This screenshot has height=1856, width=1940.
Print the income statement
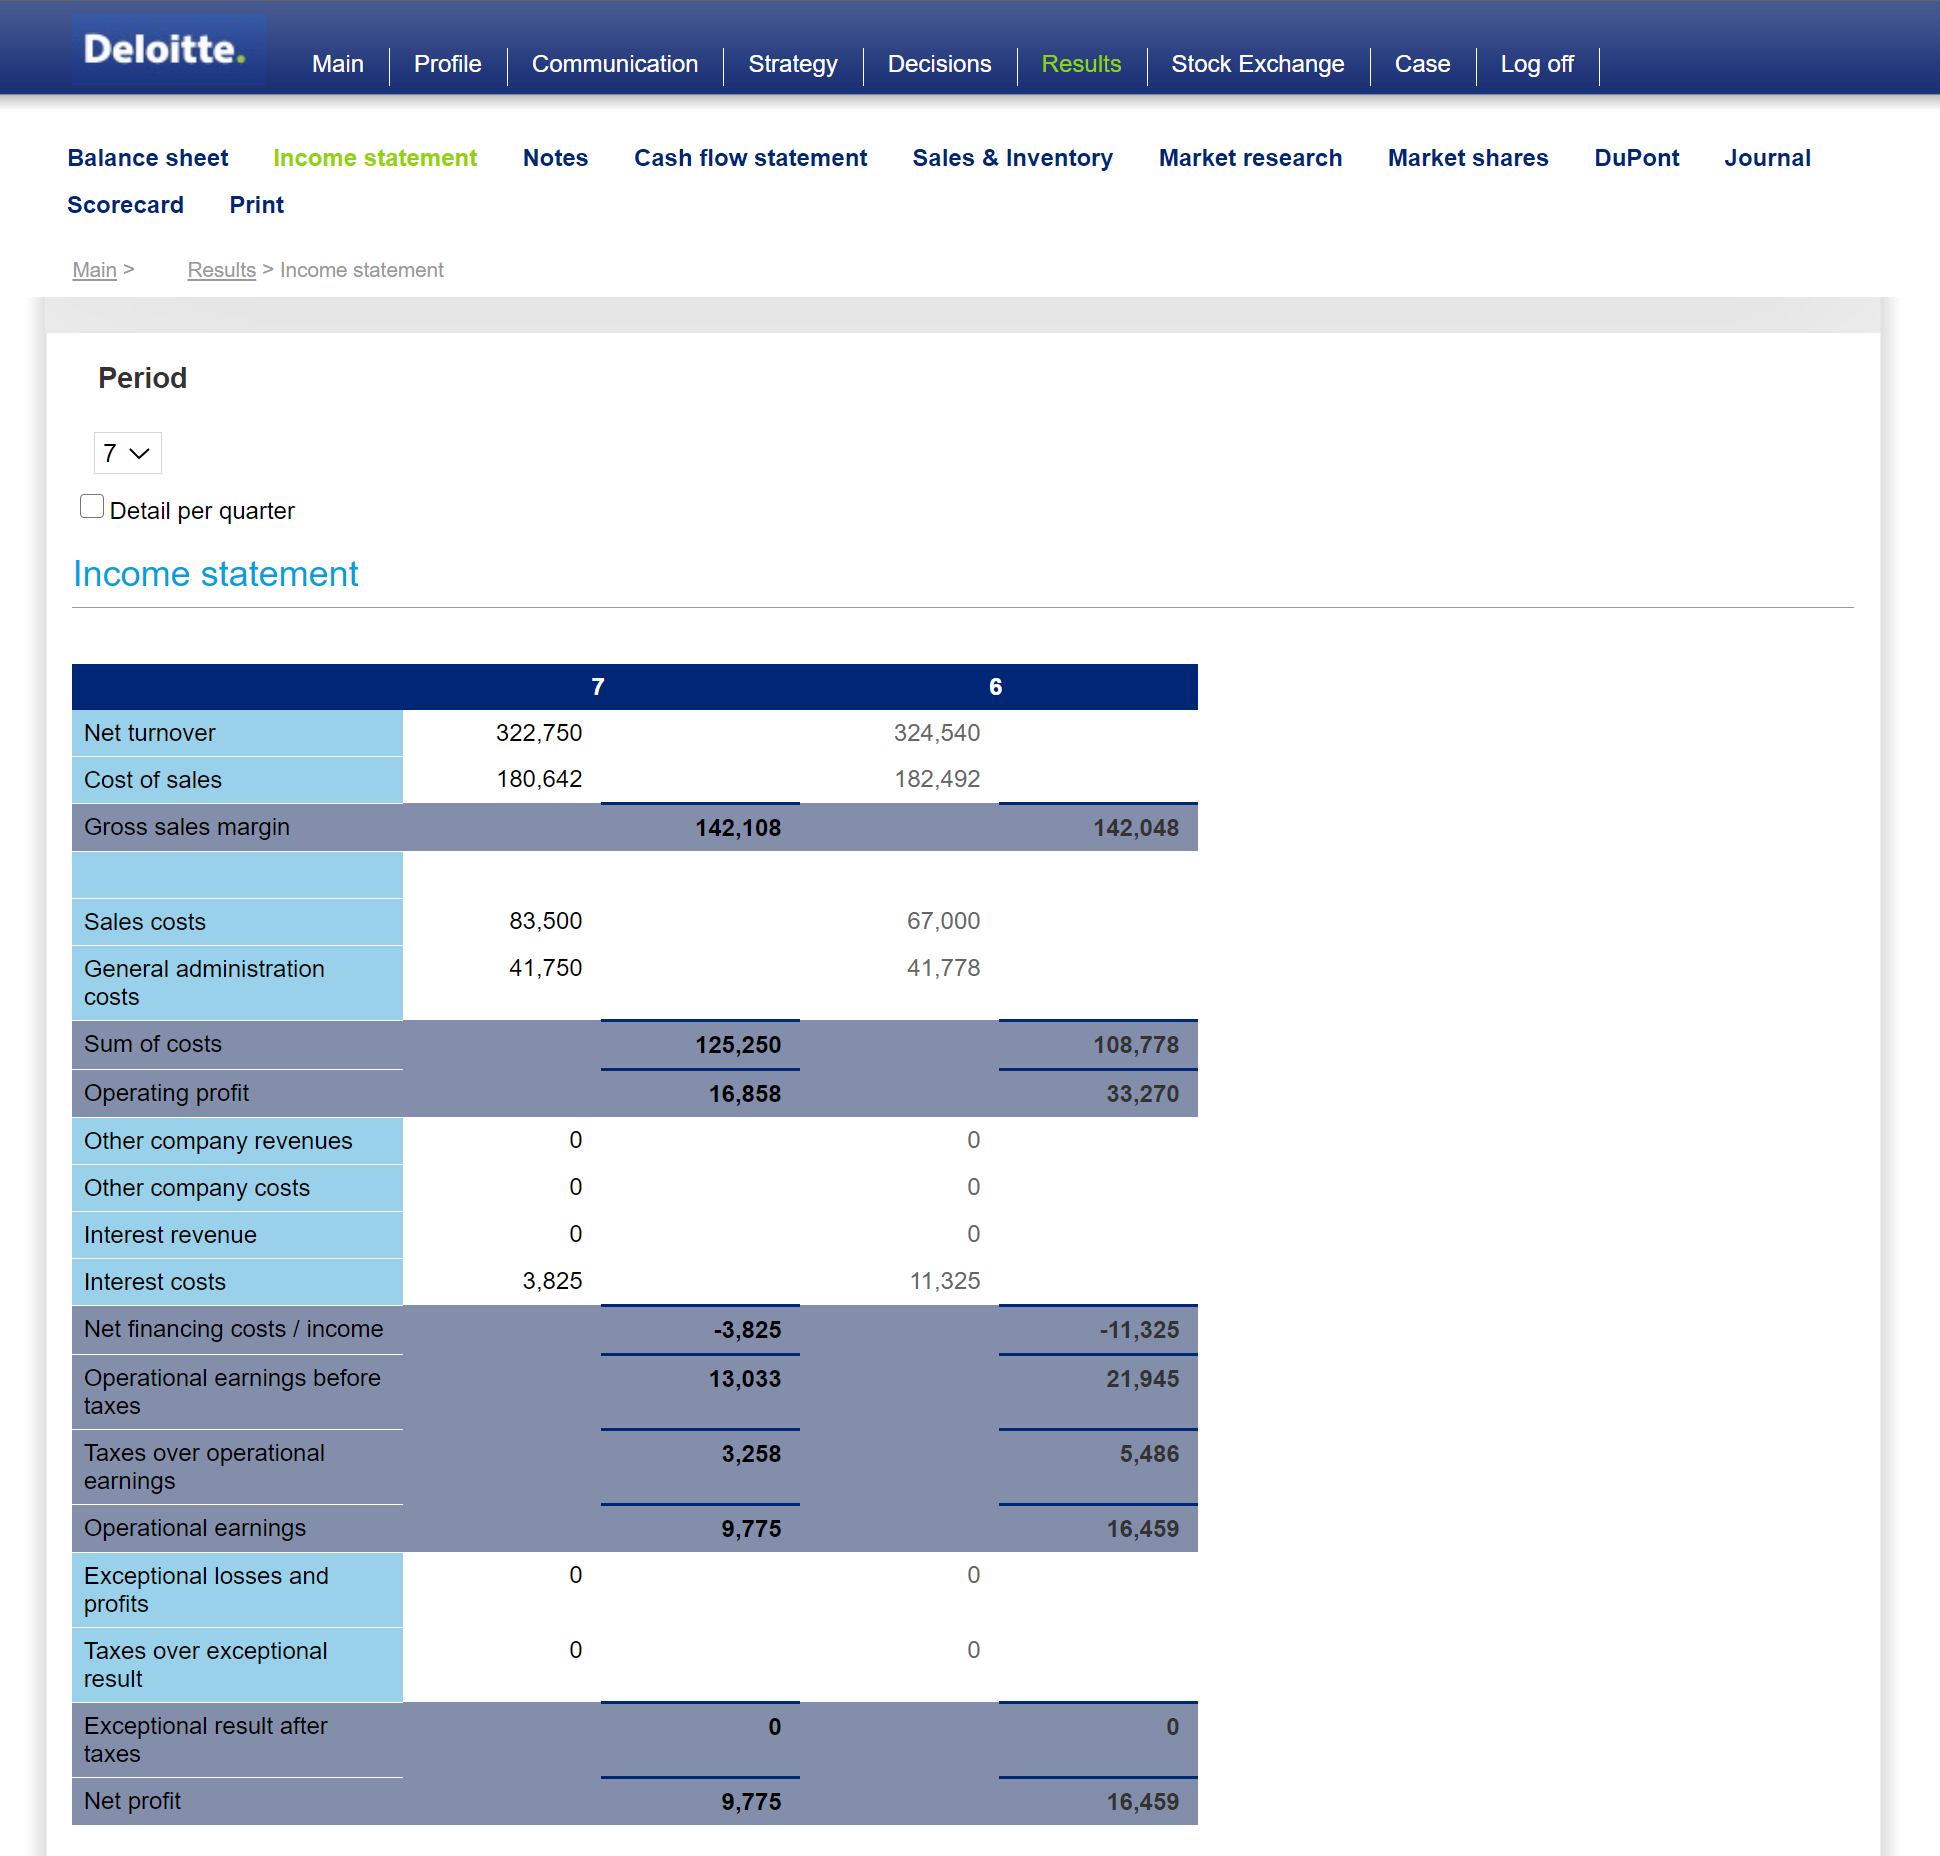(256, 205)
